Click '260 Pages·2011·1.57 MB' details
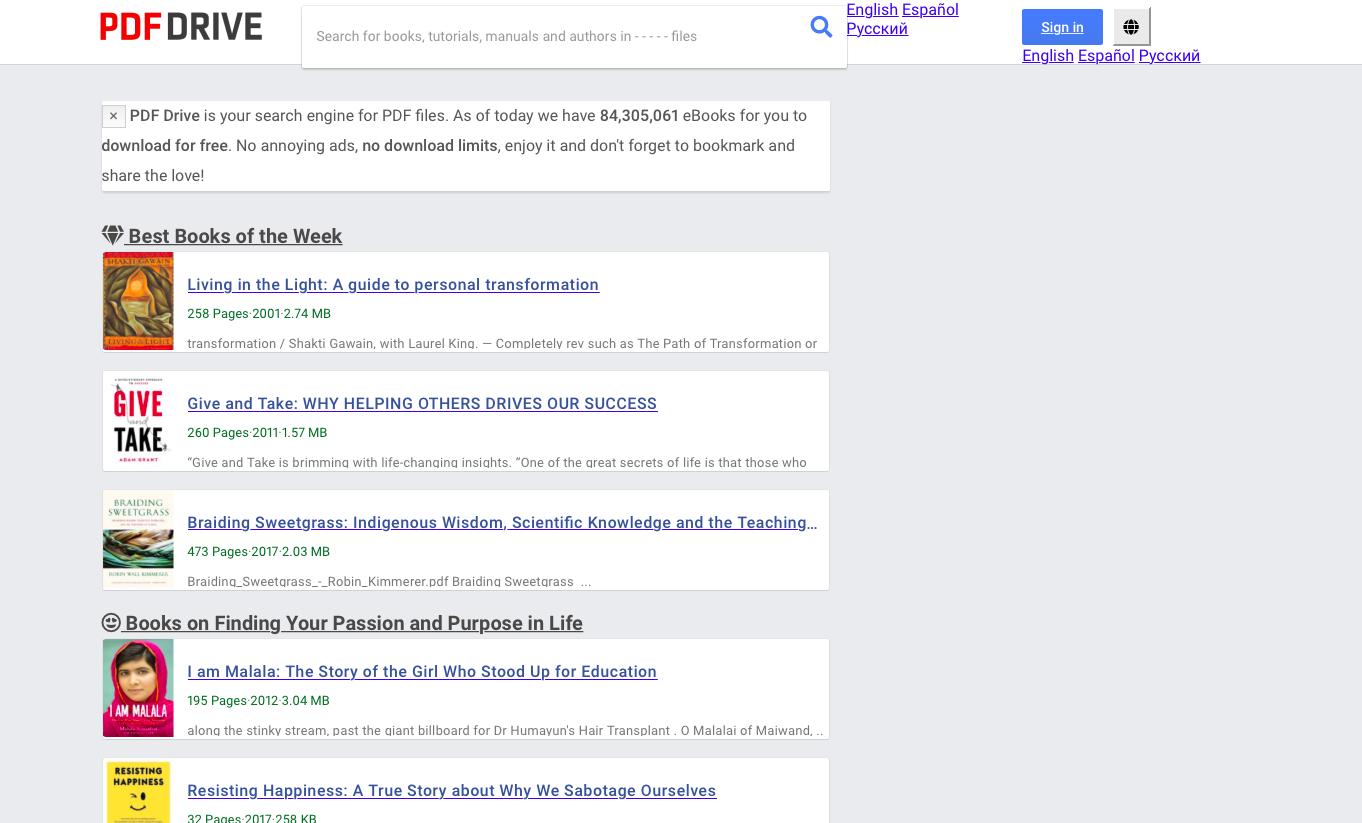This screenshot has height=823, width=1362. click(x=257, y=432)
